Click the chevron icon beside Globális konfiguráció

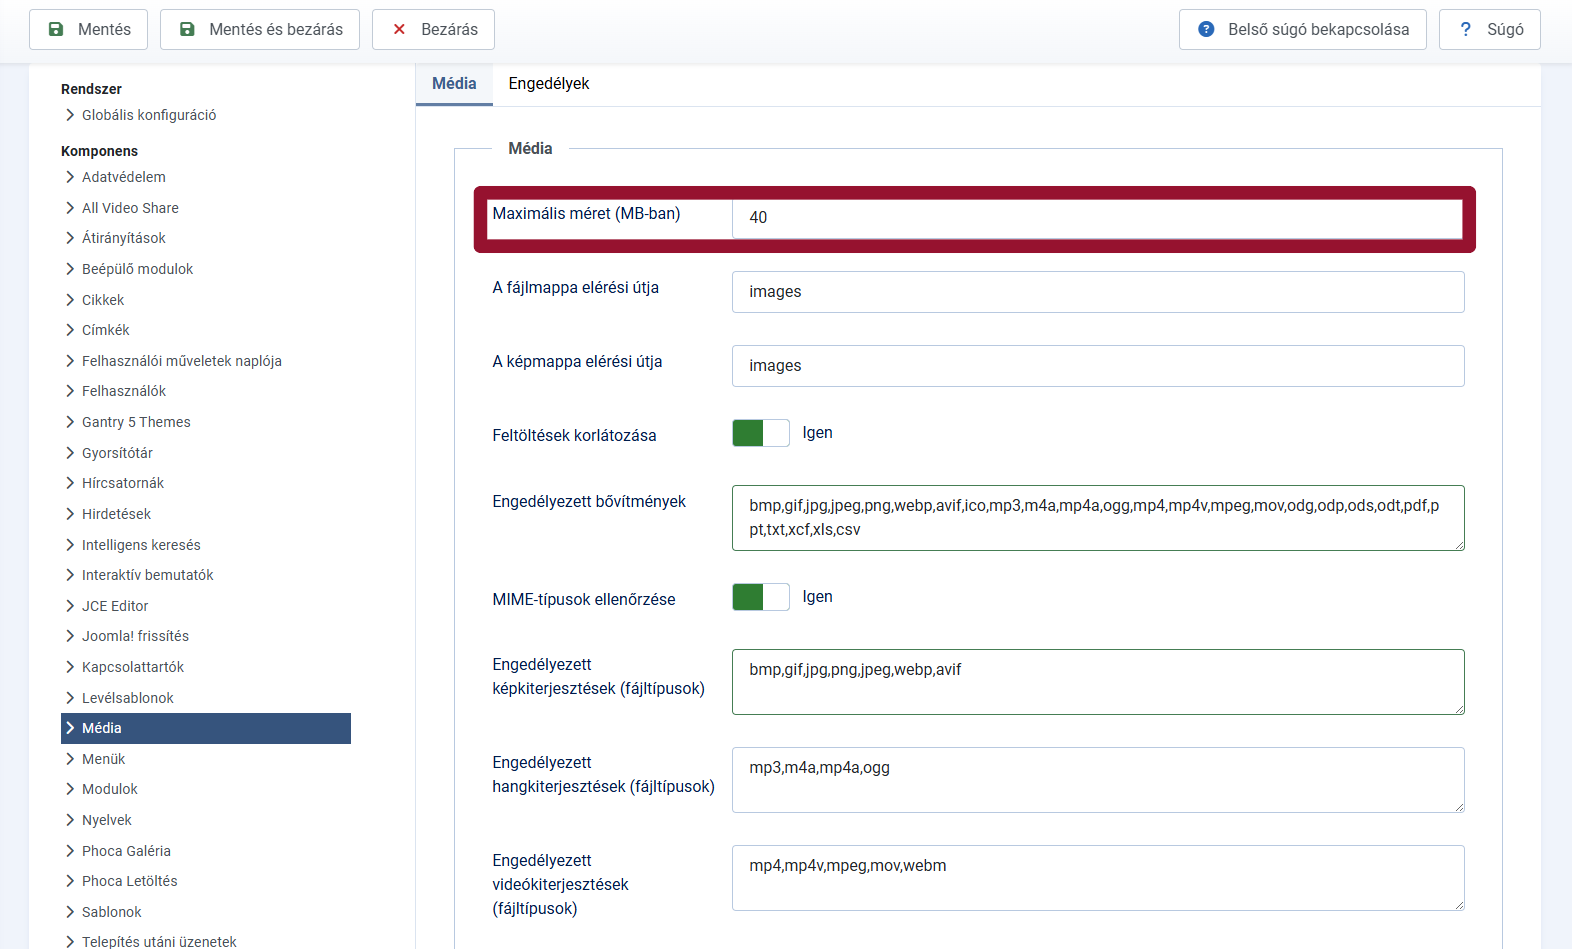(x=70, y=115)
